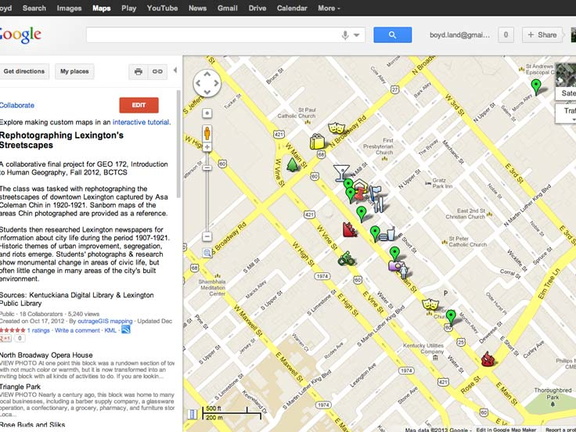Open Drive from the top bar
This screenshot has height=432, width=576.
[x=257, y=8]
